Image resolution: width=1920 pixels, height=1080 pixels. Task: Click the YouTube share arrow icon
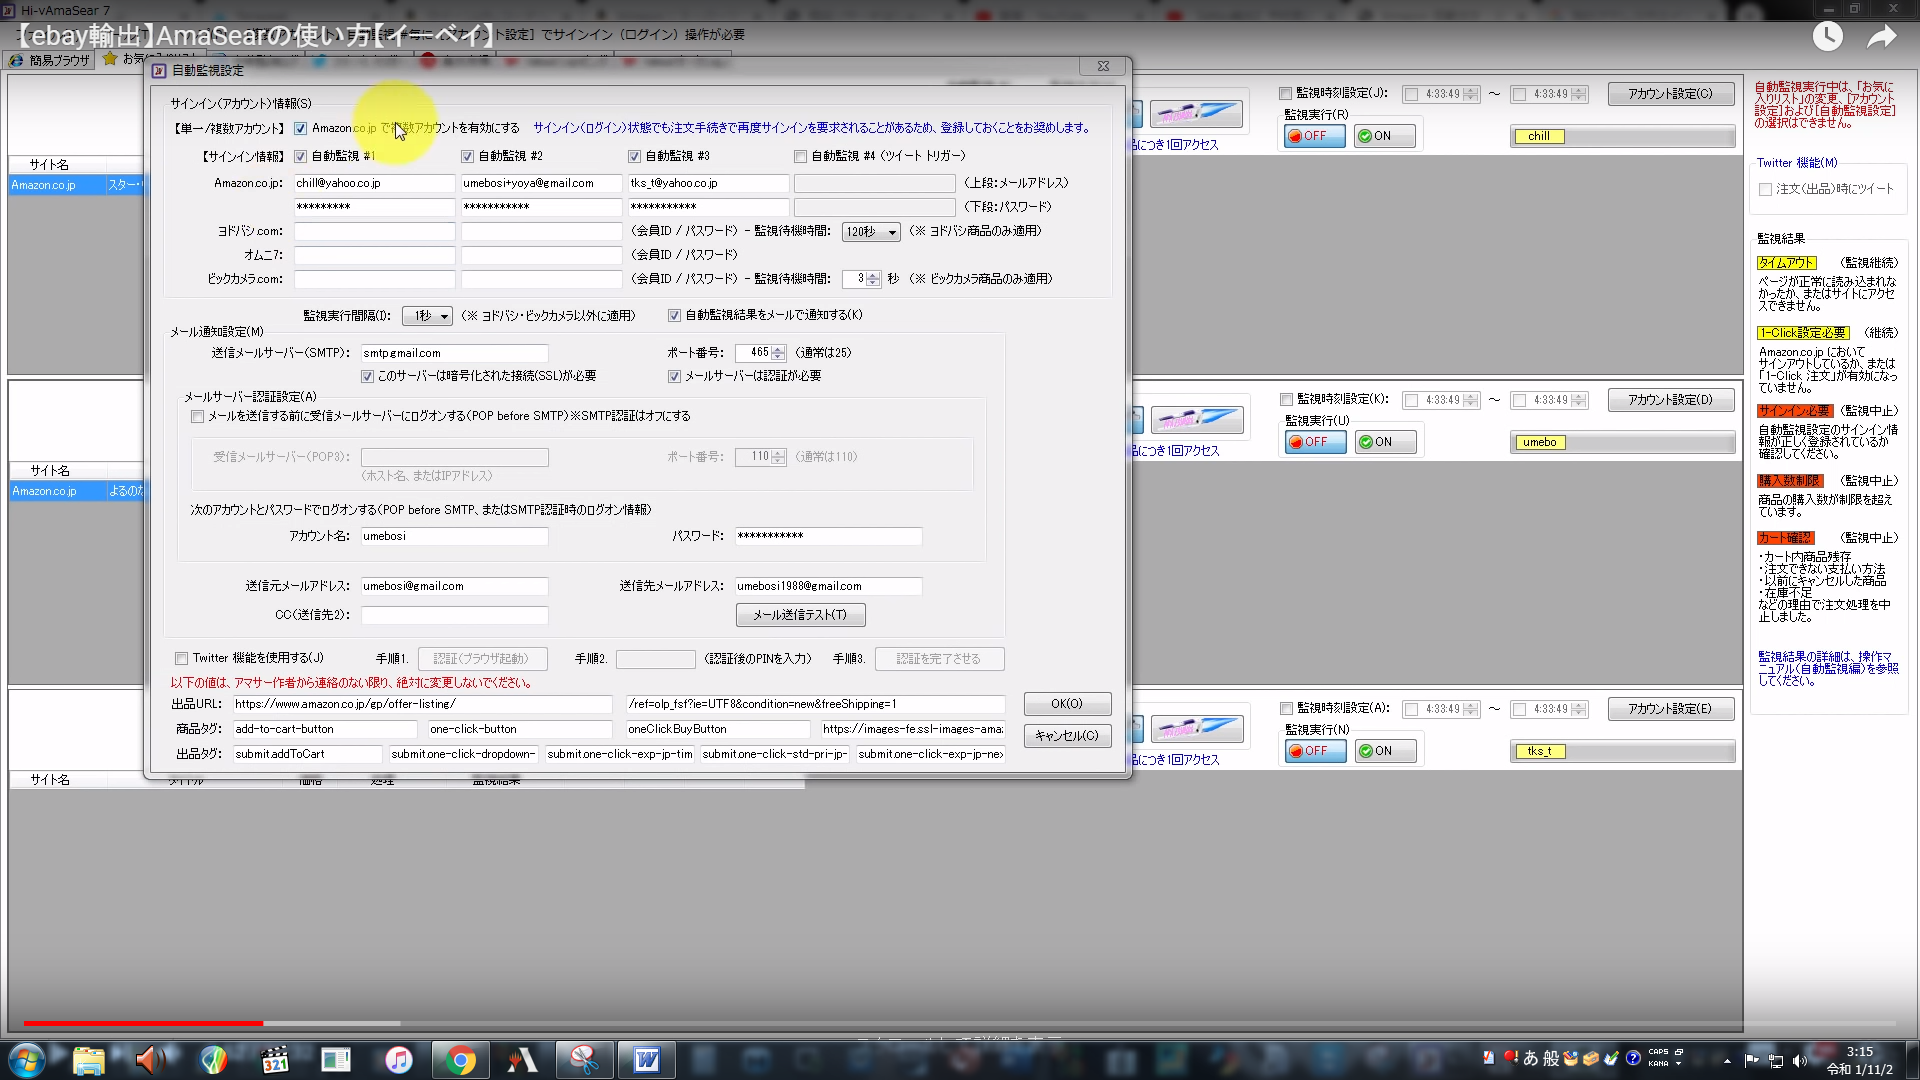(1882, 37)
